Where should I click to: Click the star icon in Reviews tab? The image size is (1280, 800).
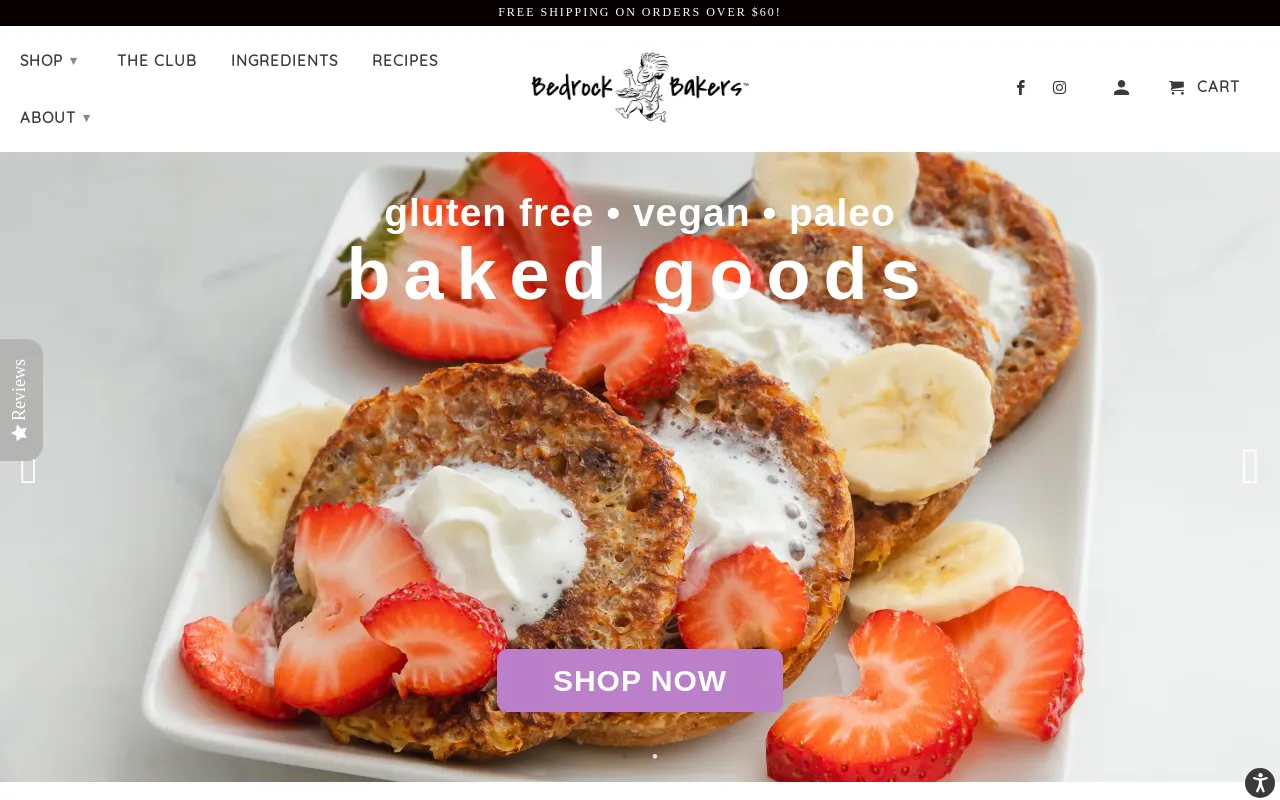pos(19,433)
